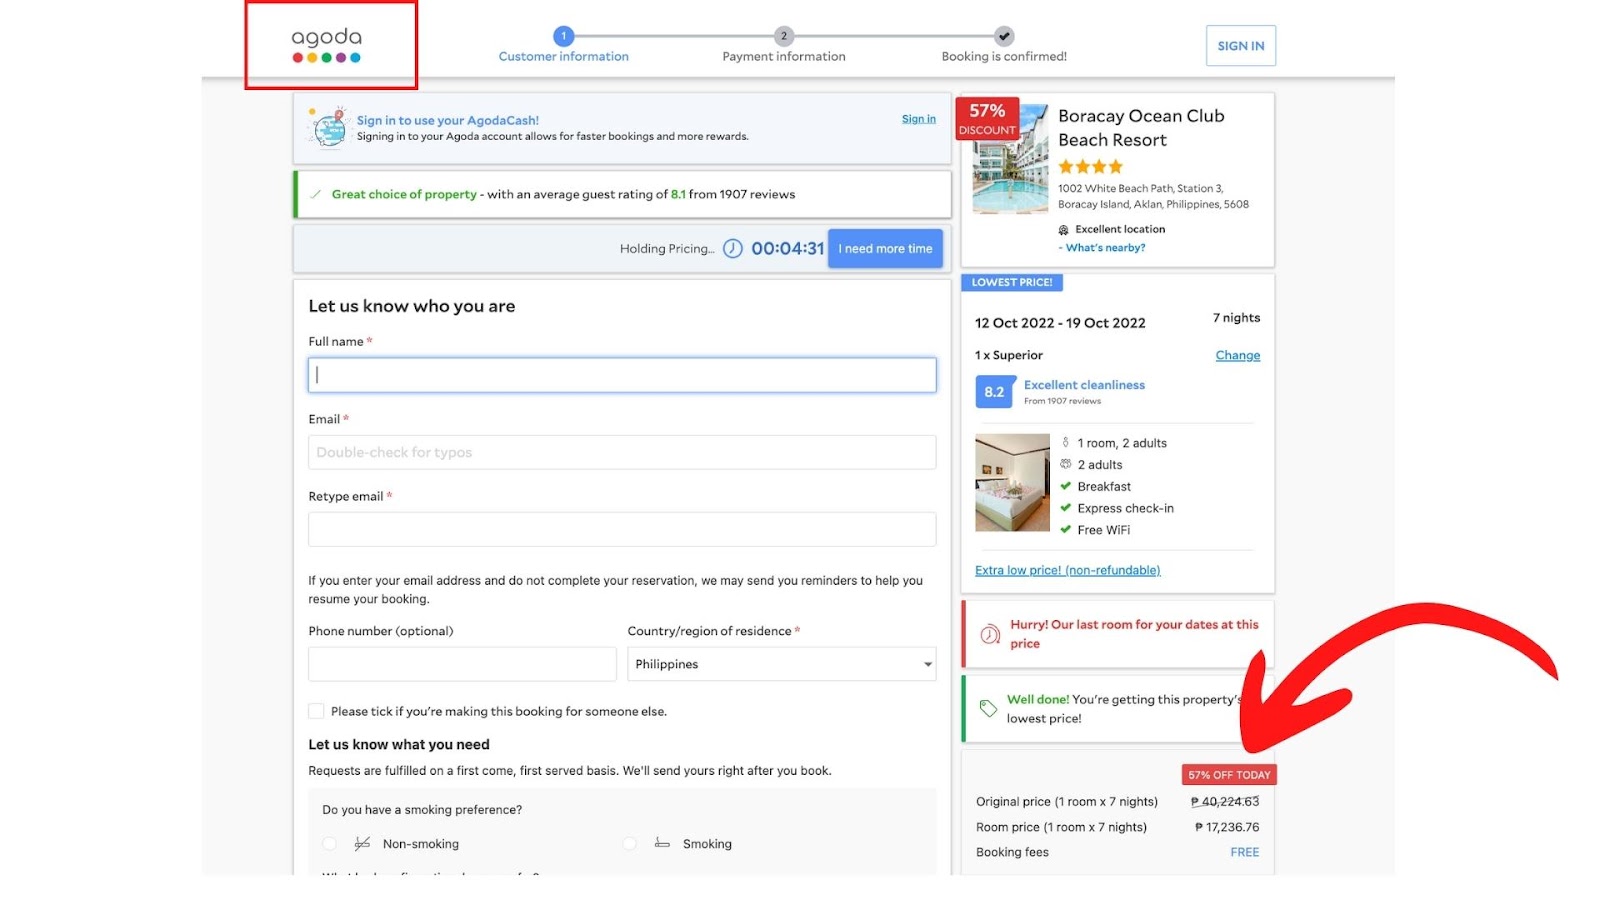Click the Excellent cleanliness text

point(1084,385)
